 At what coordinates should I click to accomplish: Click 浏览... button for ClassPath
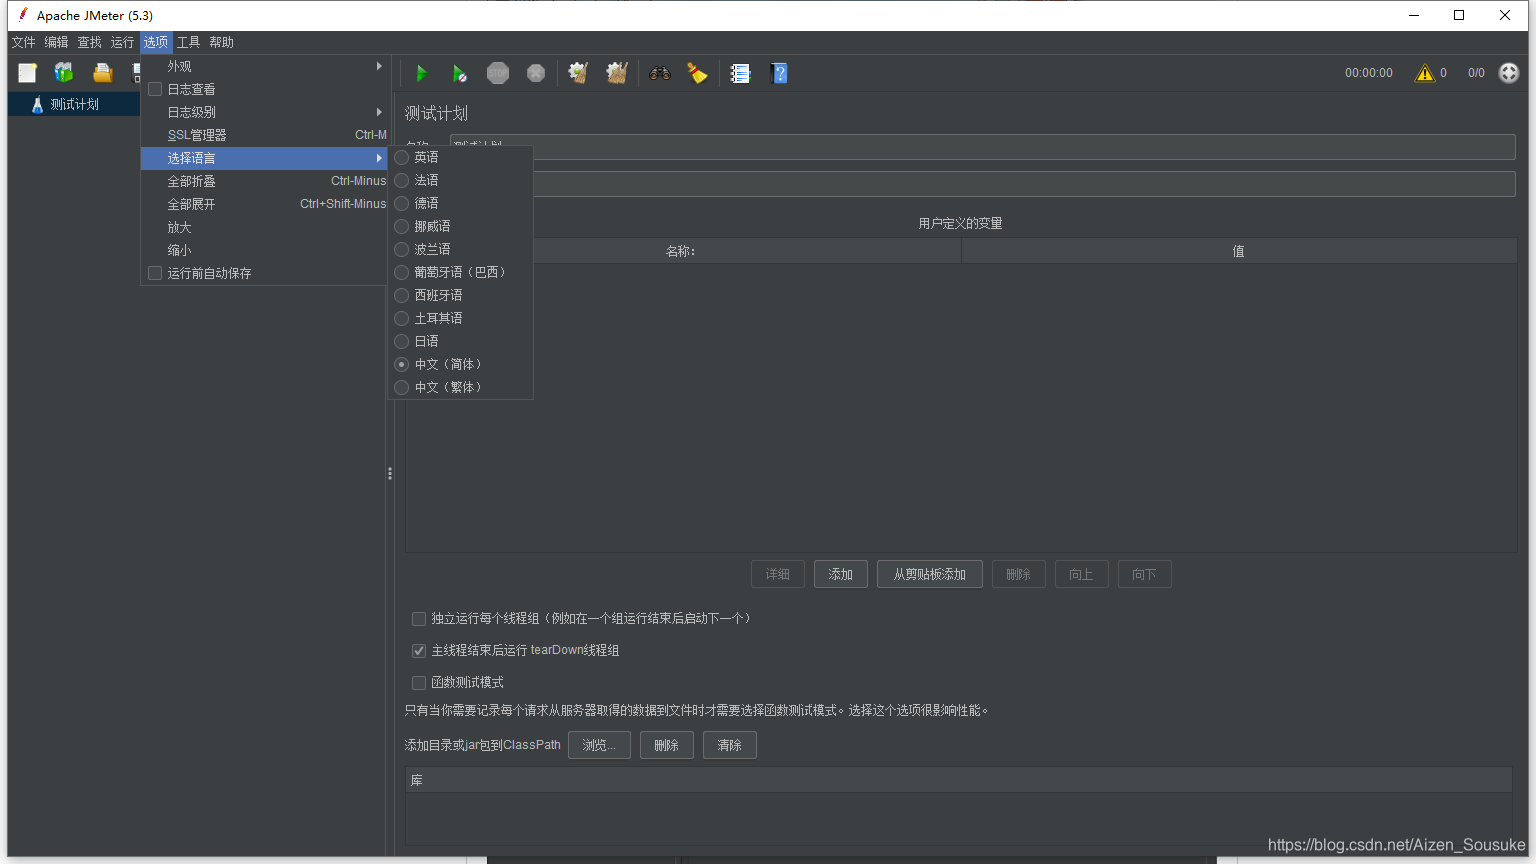[599, 745]
